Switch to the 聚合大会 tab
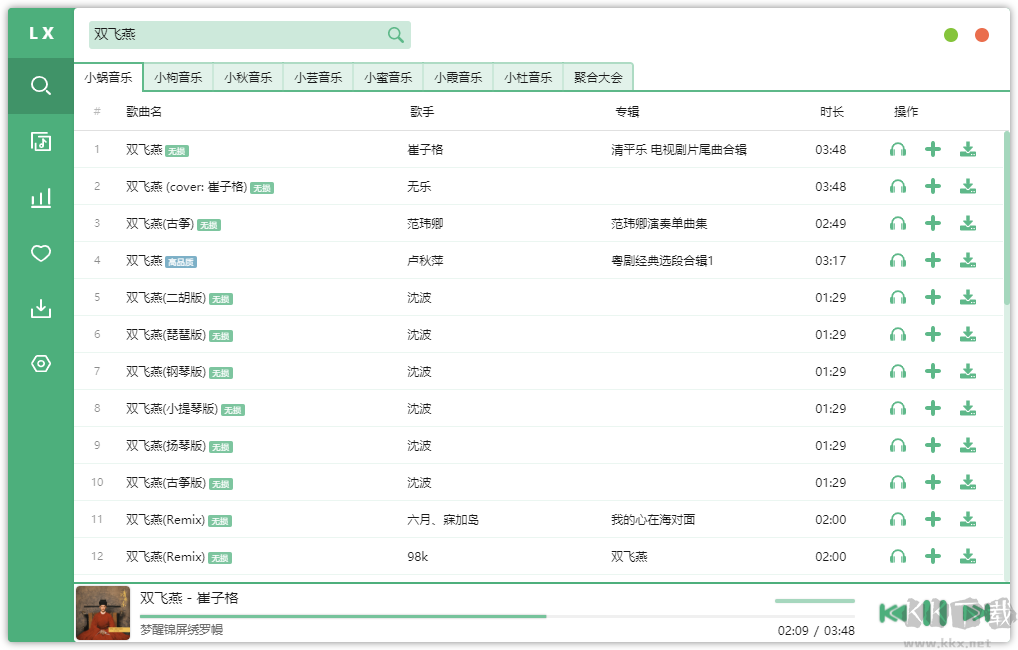The width and height of the screenshot is (1018, 650). click(x=598, y=77)
